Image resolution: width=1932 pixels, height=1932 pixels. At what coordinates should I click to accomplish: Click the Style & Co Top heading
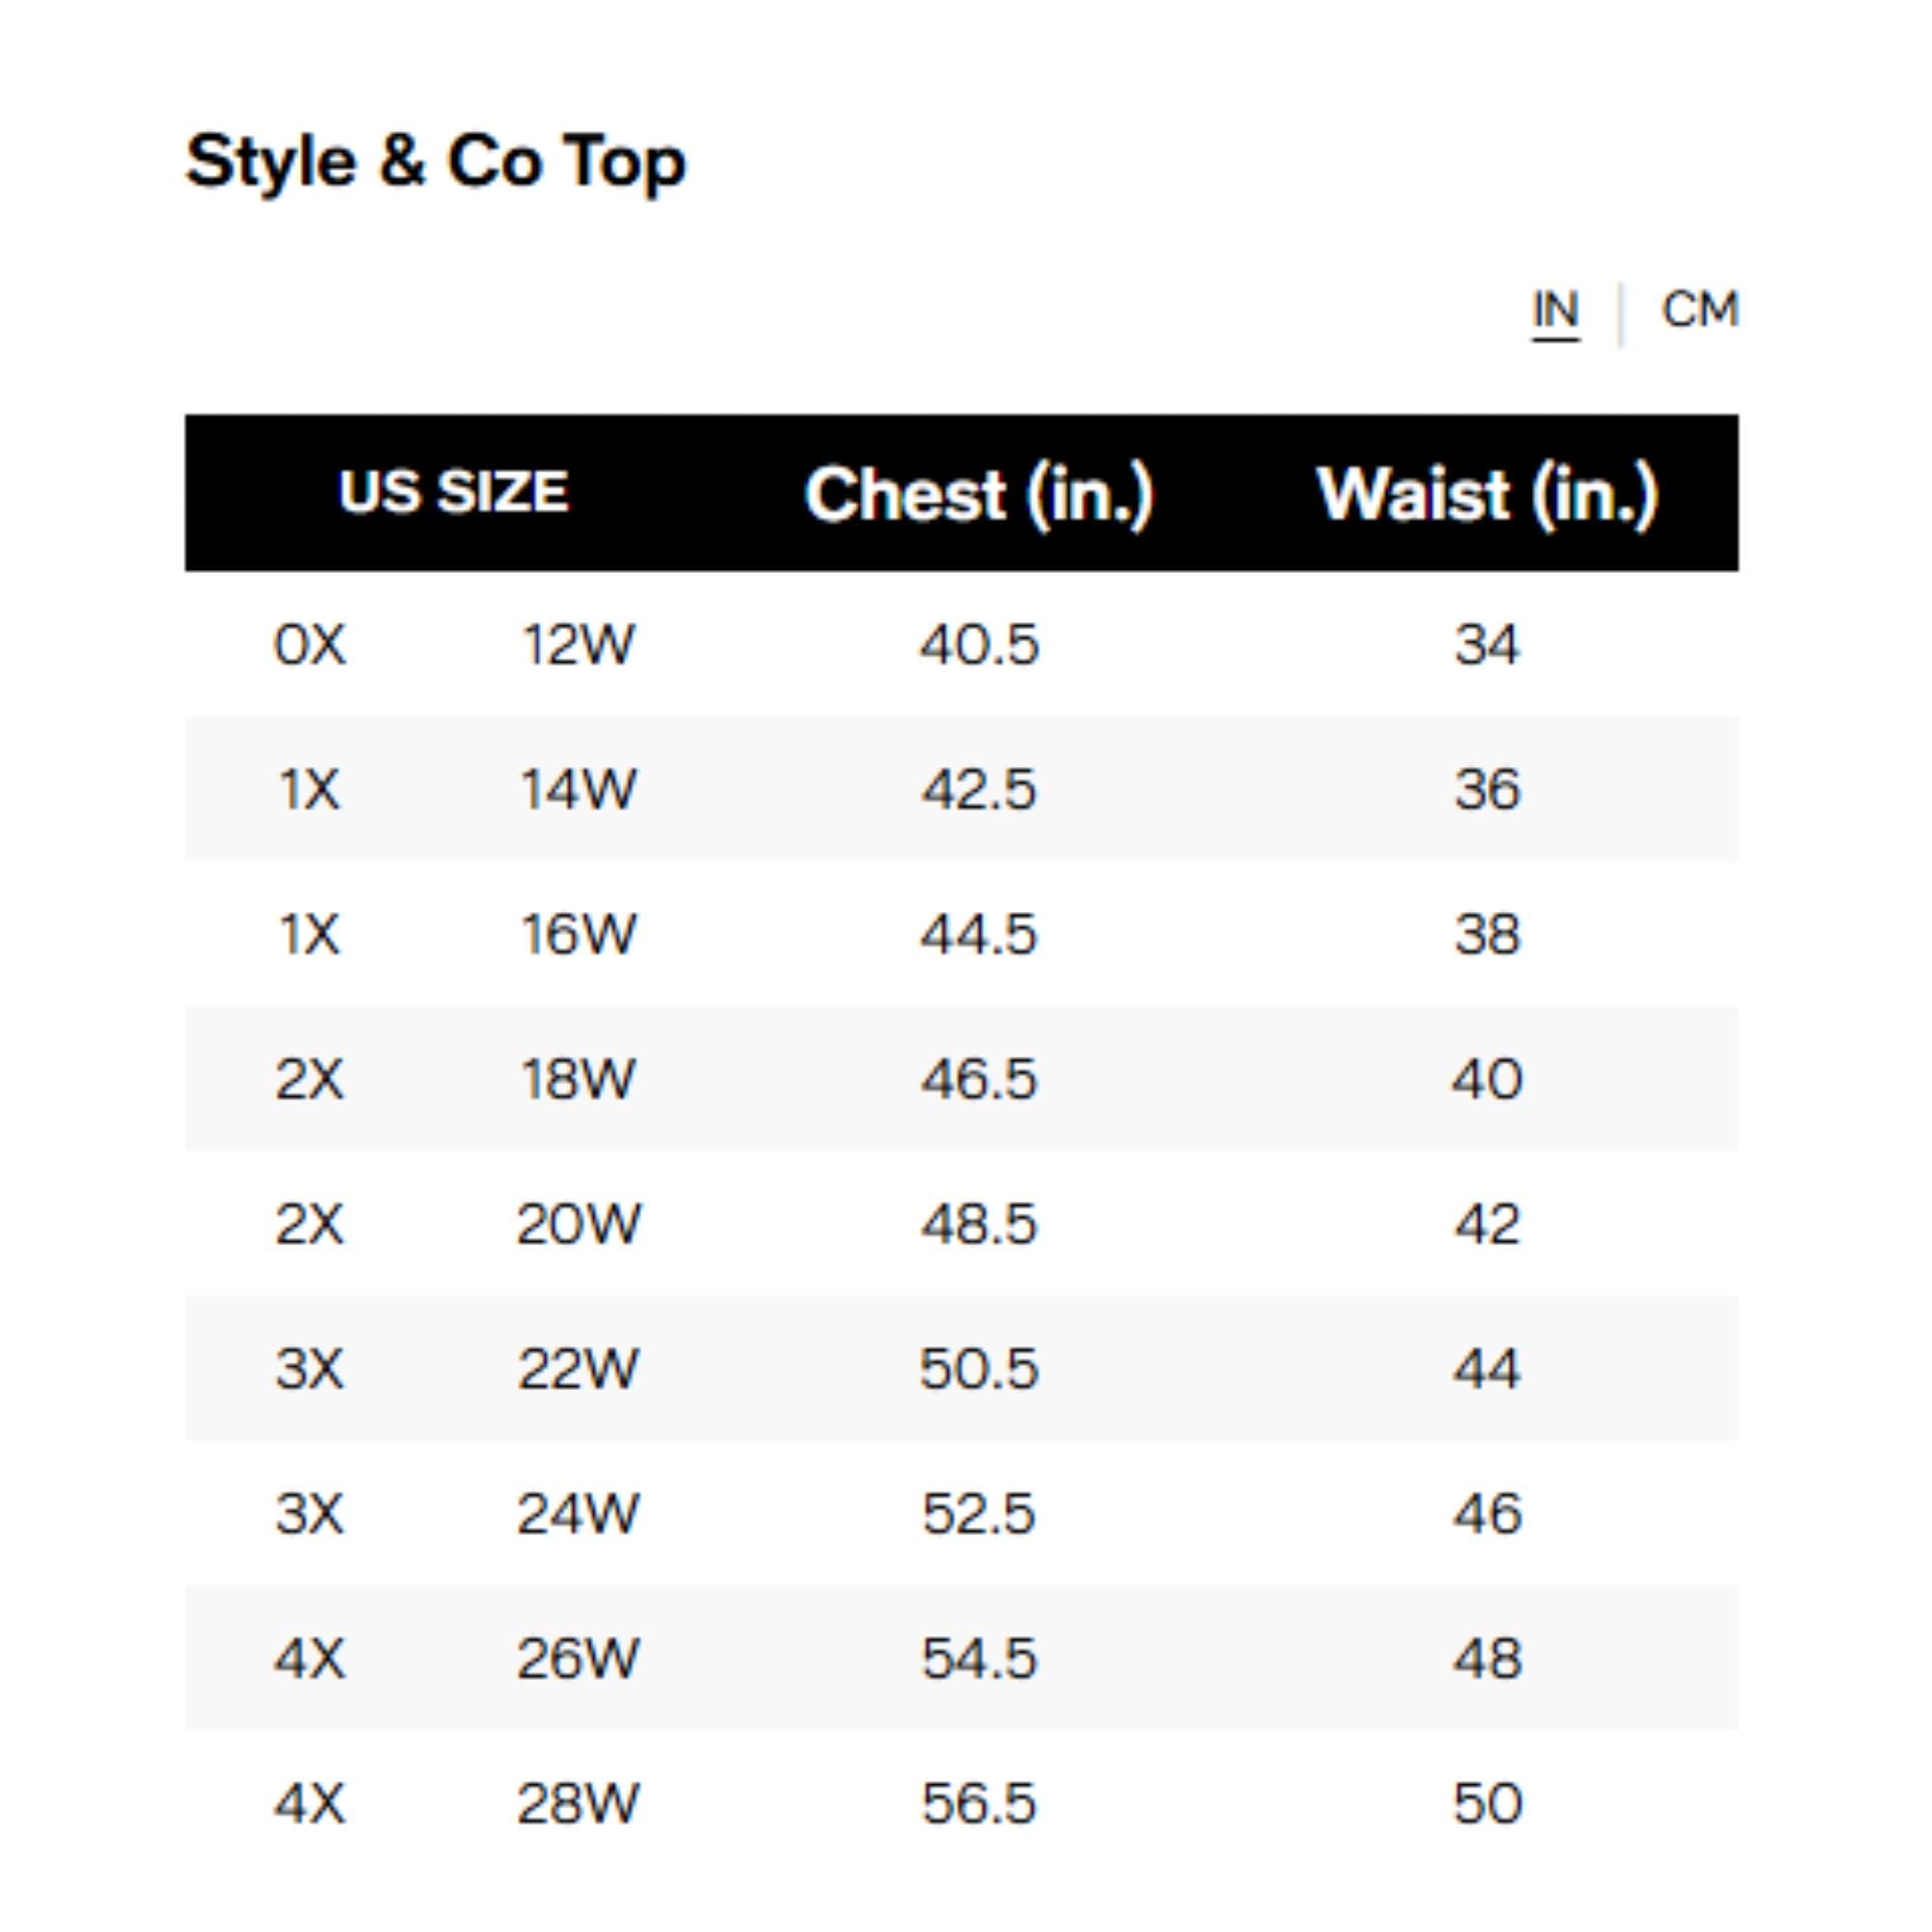(436, 161)
